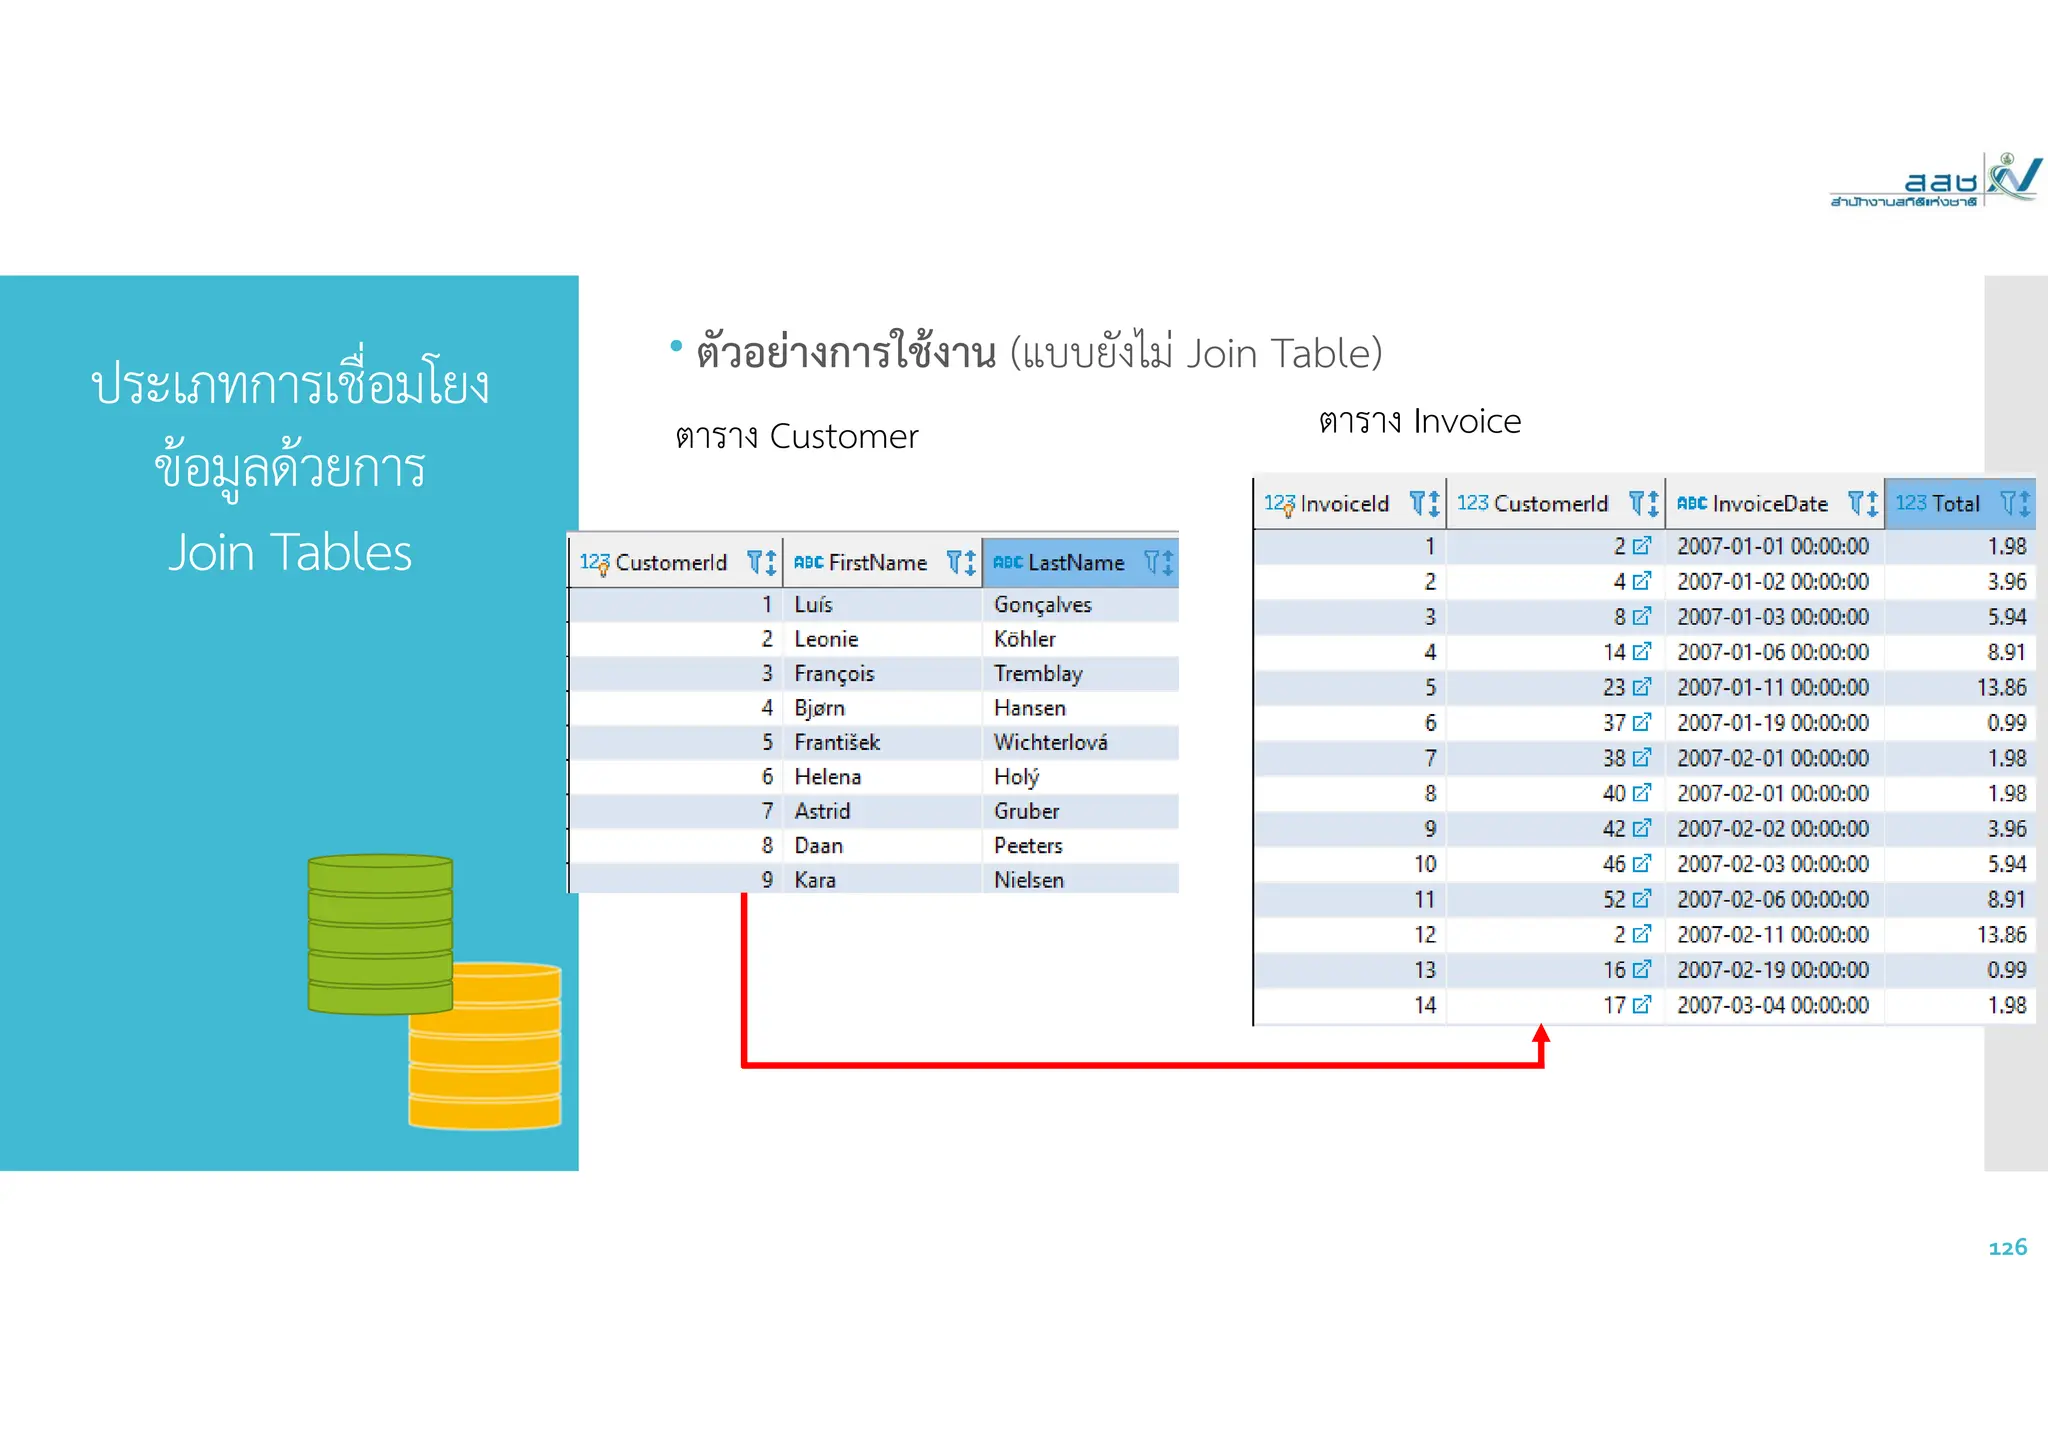
Task: Click the sort arrows in Customer CustomerId header
Action: (771, 563)
